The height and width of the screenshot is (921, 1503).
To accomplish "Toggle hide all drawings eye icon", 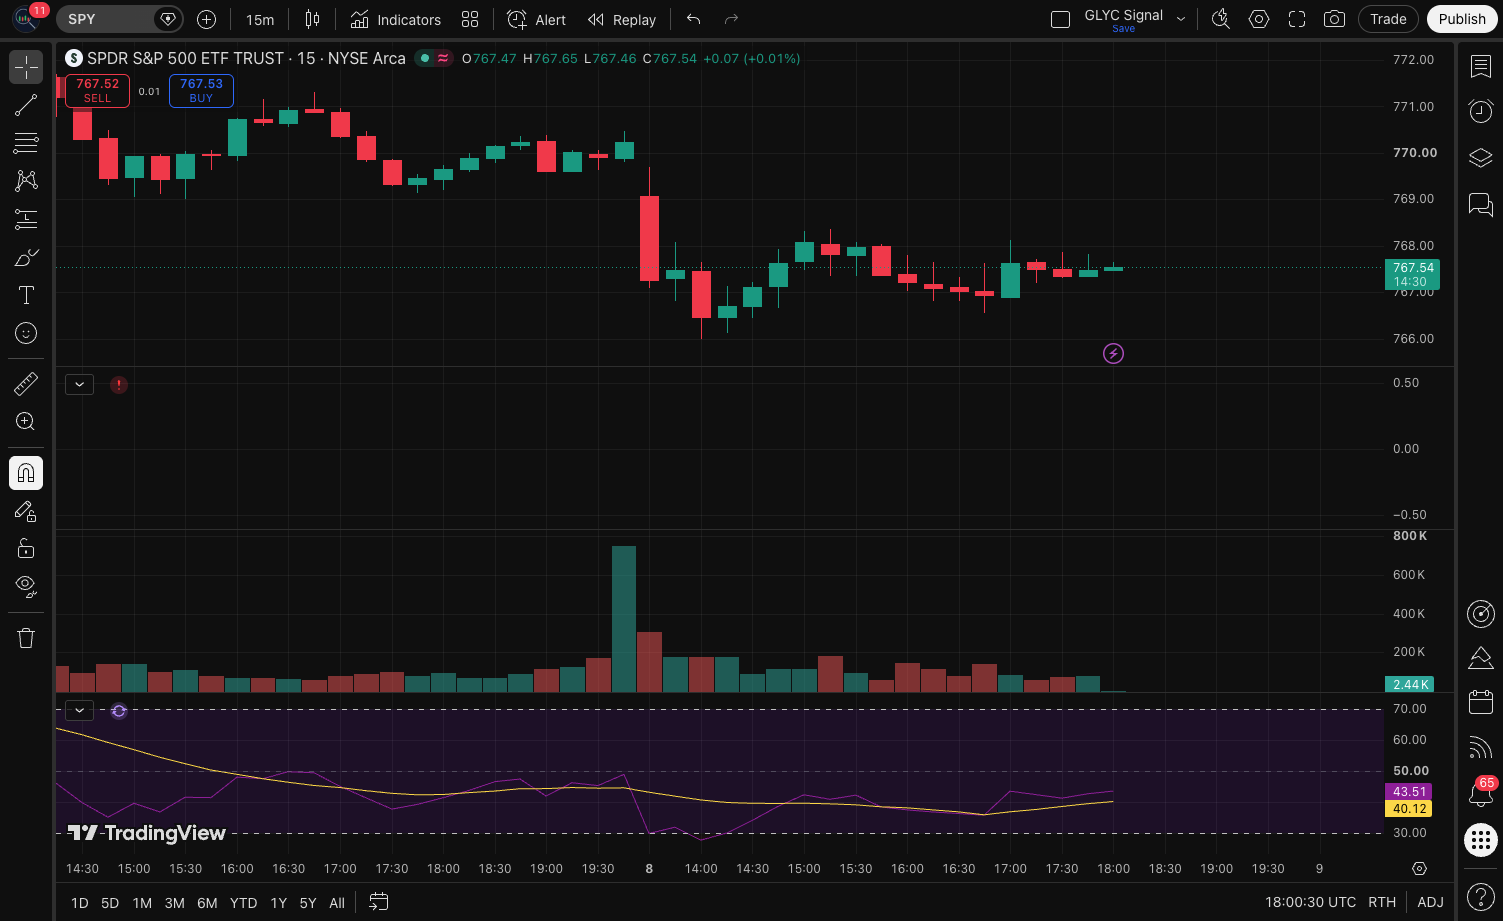I will point(26,586).
